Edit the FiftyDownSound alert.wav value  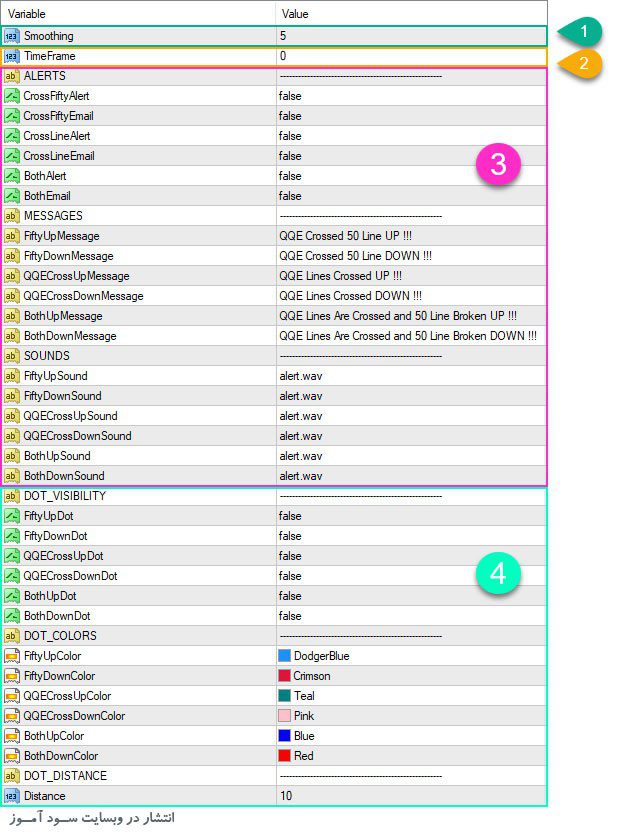click(x=301, y=396)
